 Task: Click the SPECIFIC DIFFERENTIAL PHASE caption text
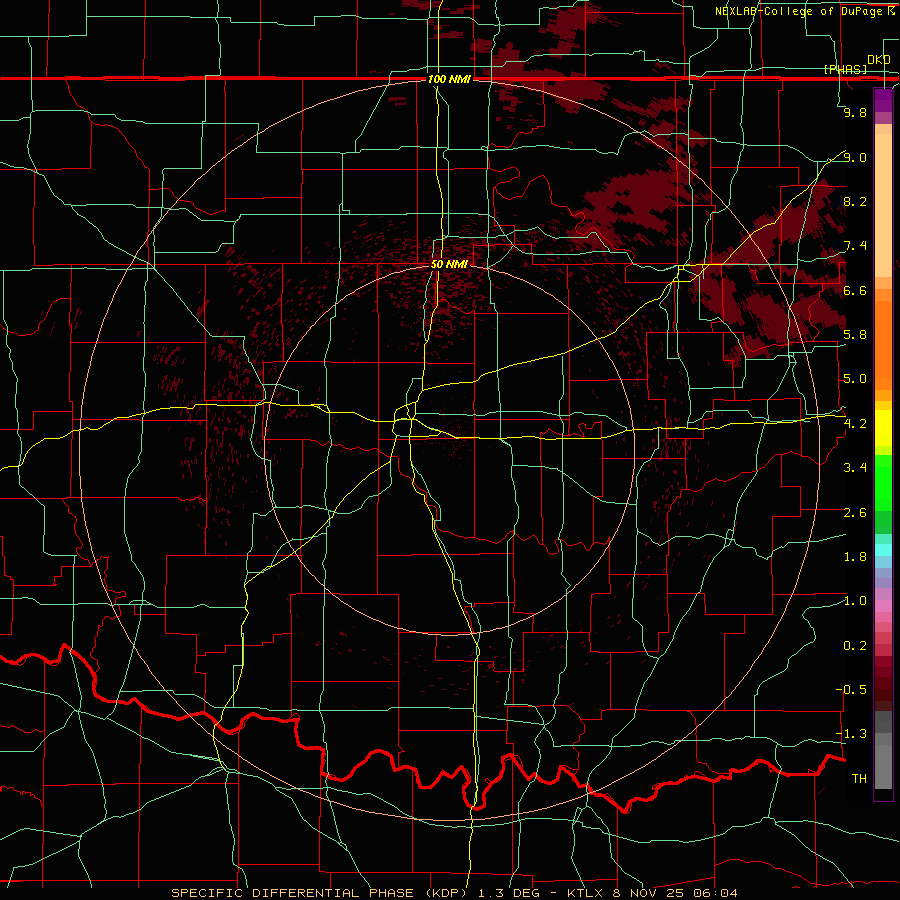292,893
